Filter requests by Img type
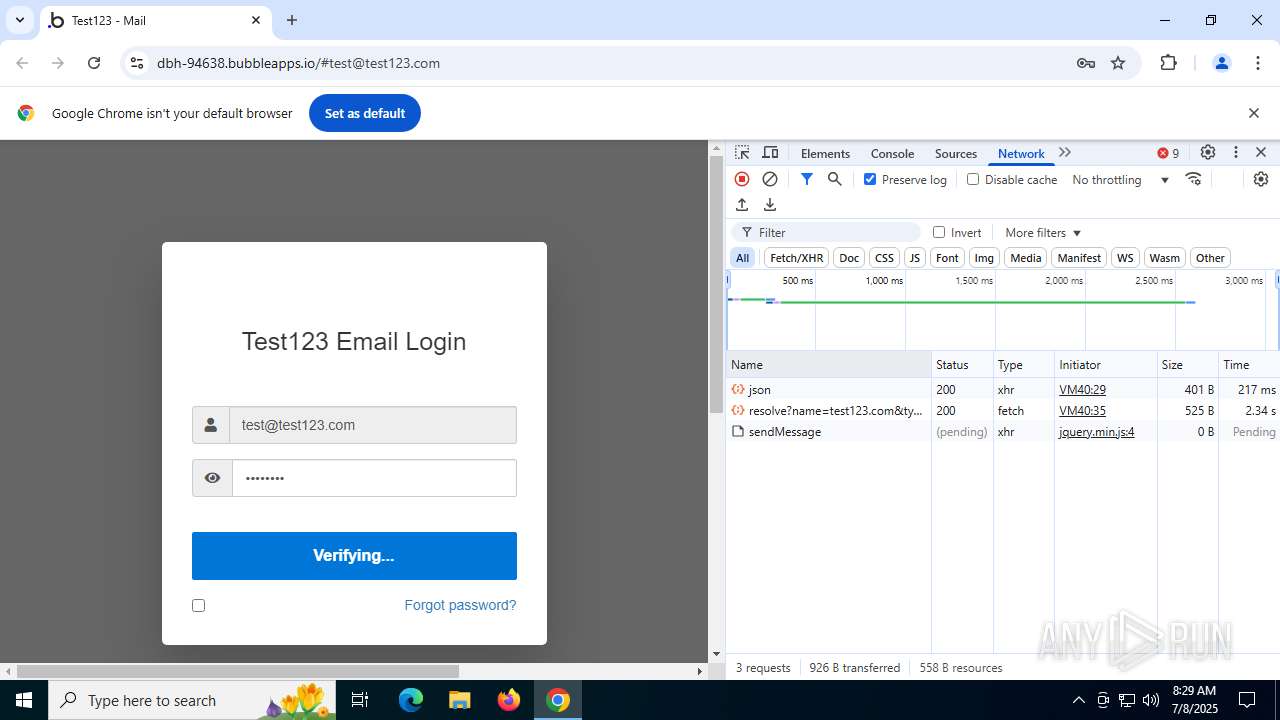Image resolution: width=1280 pixels, height=720 pixels. point(984,257)
